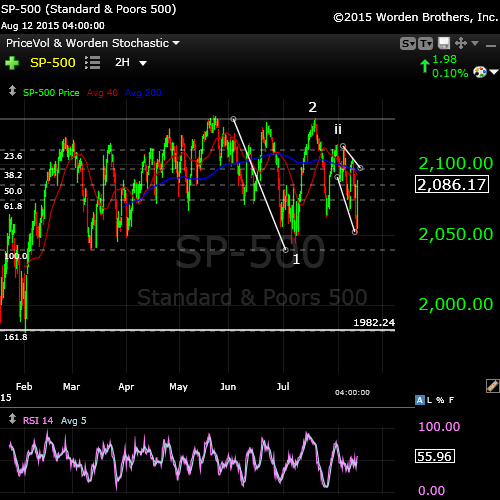Click the wave label 1 annotation
Screen dimensions: 500x500
pos(296,259)
